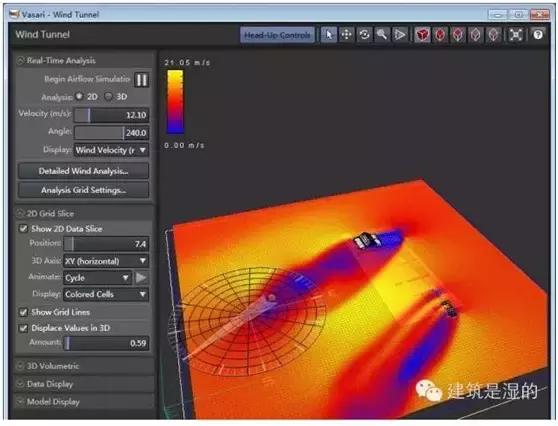Select the 3D analysis radio button
Screen dimensions: 558x426
coord(109,96)
